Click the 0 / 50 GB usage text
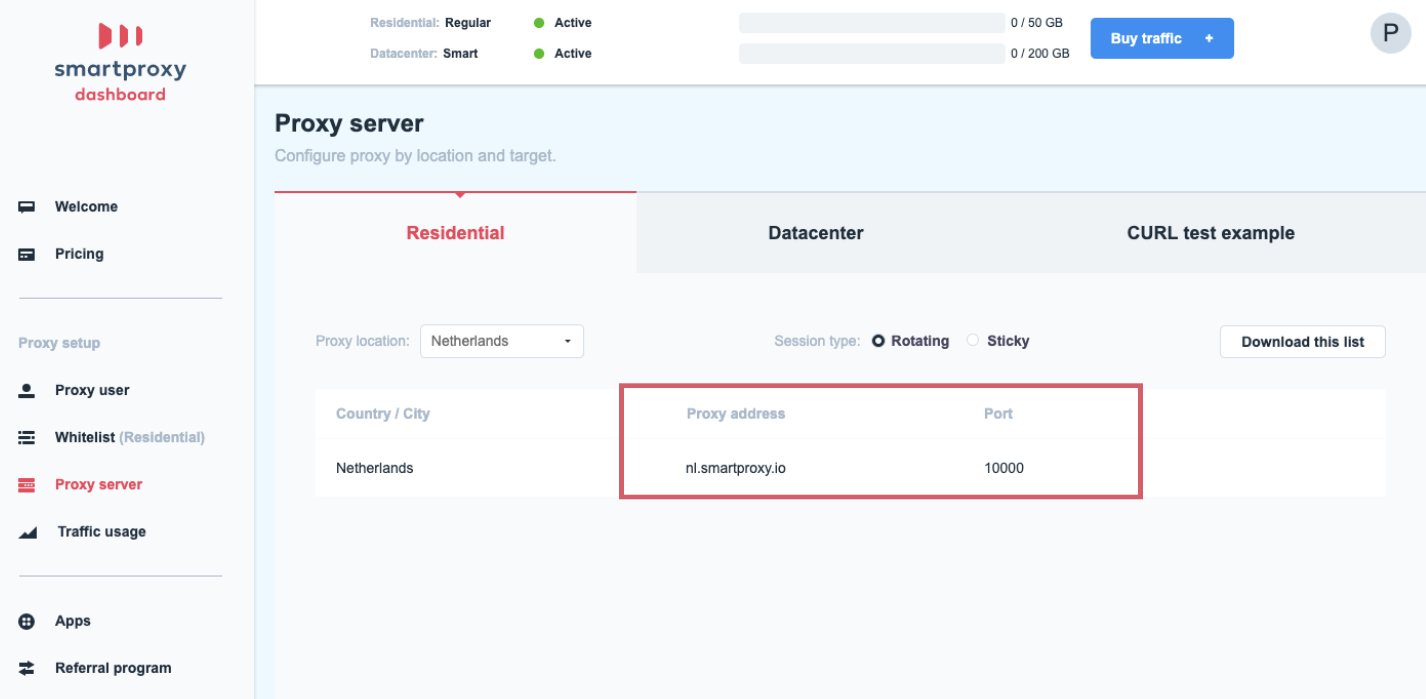The height and width of the screenshot is (699, 1426). [x=1037, y=23]
